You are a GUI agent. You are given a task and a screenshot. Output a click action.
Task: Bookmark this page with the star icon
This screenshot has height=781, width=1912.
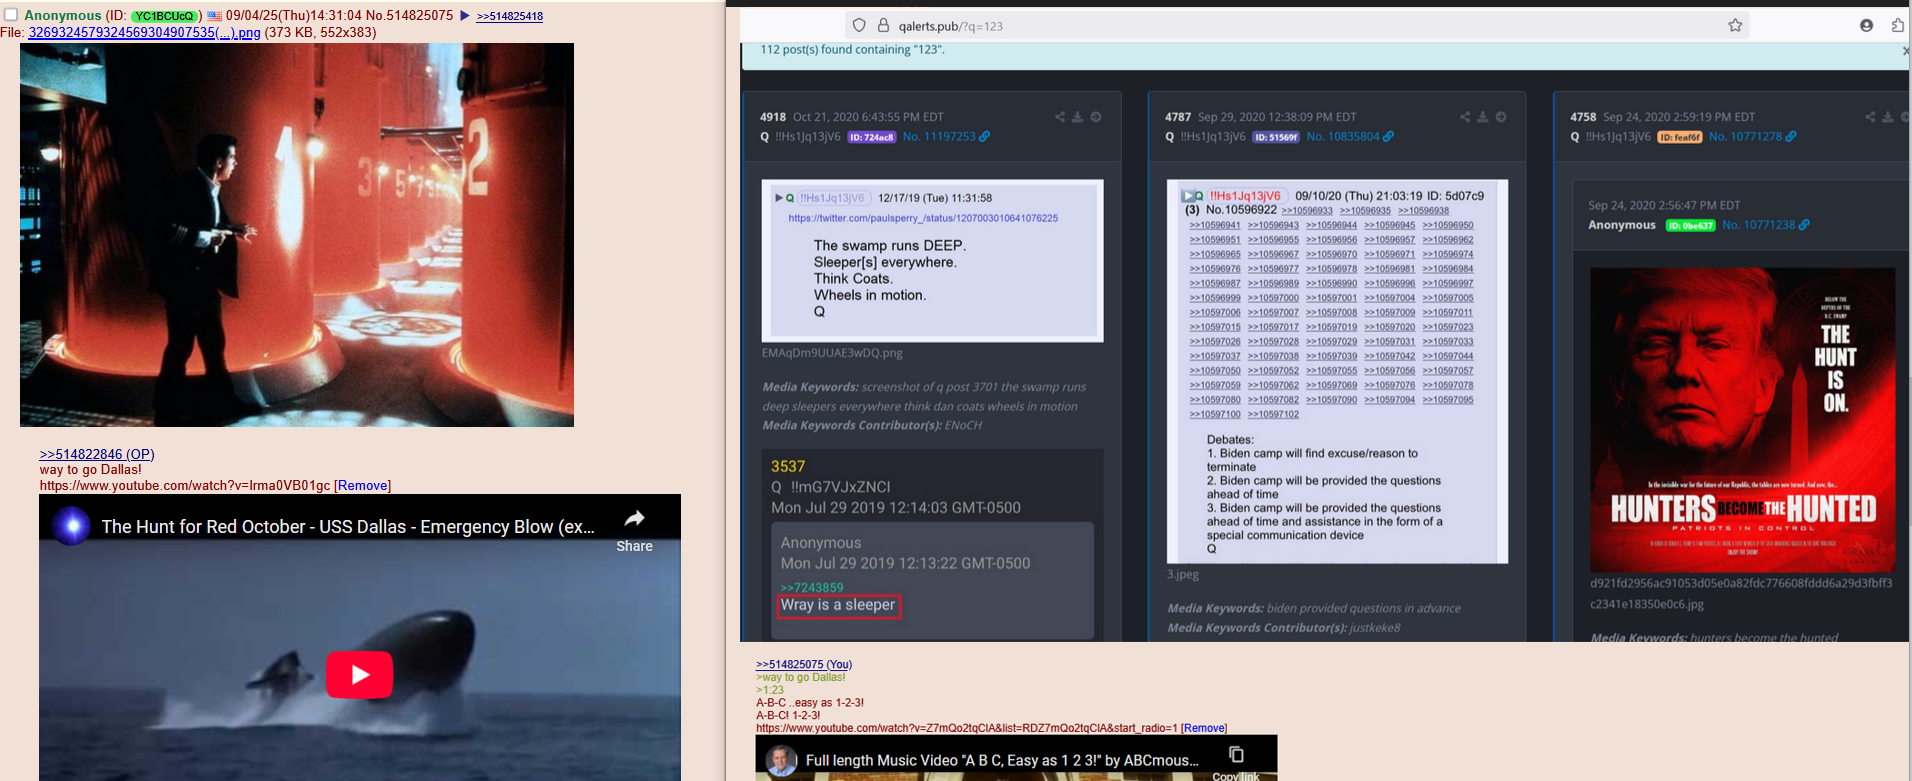(1735, 26)
